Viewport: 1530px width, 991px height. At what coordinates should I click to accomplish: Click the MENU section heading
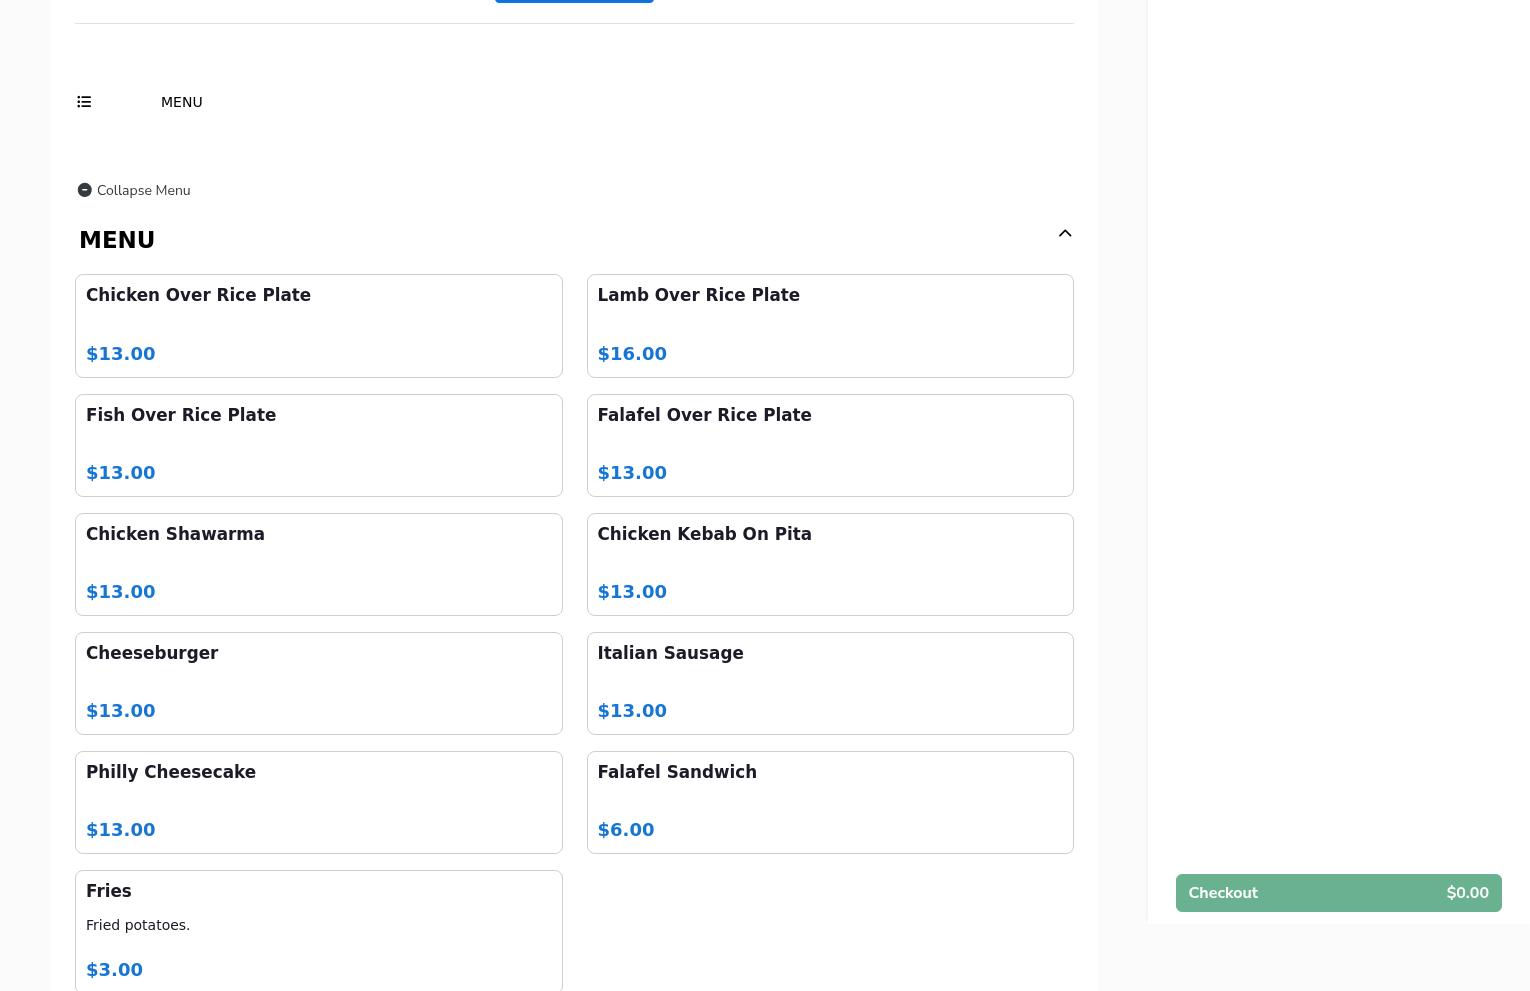[x=117, y=240]
